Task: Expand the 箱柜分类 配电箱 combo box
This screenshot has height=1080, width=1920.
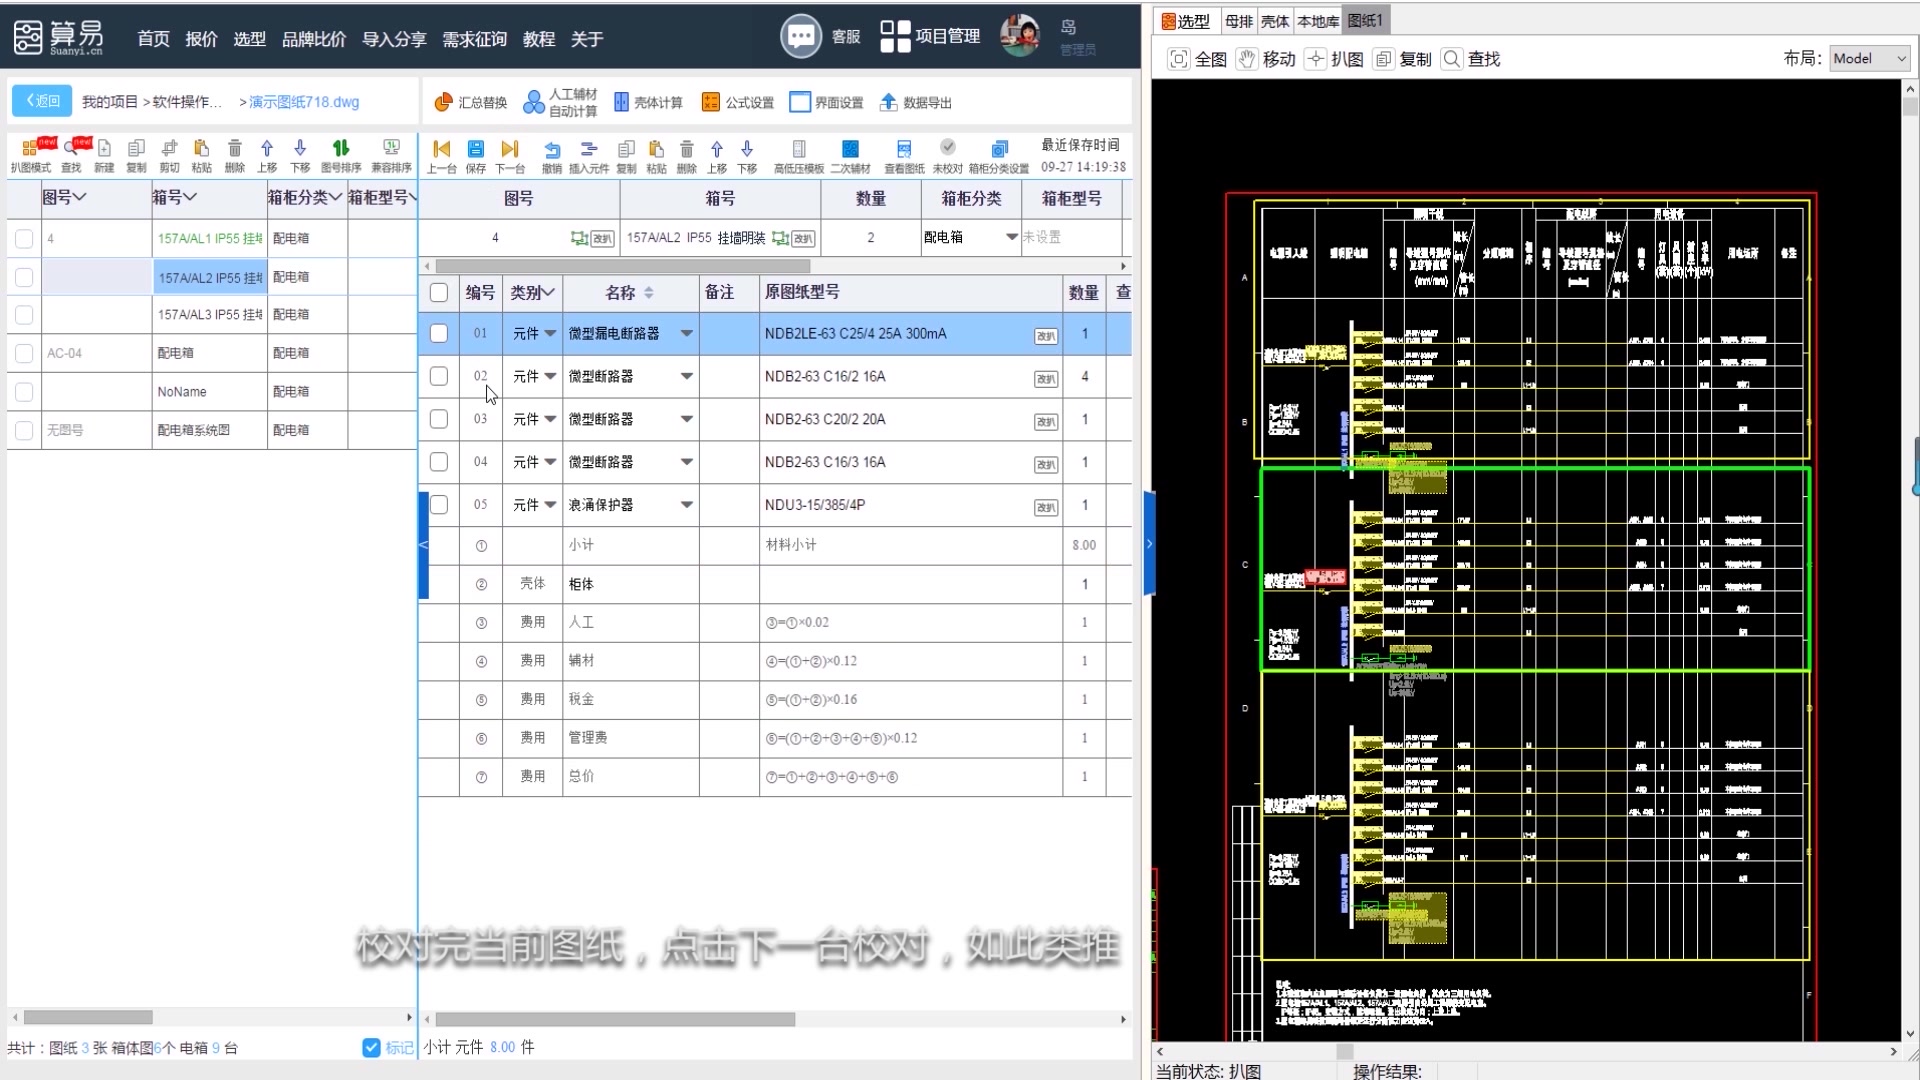Action: click(1011, 237)
